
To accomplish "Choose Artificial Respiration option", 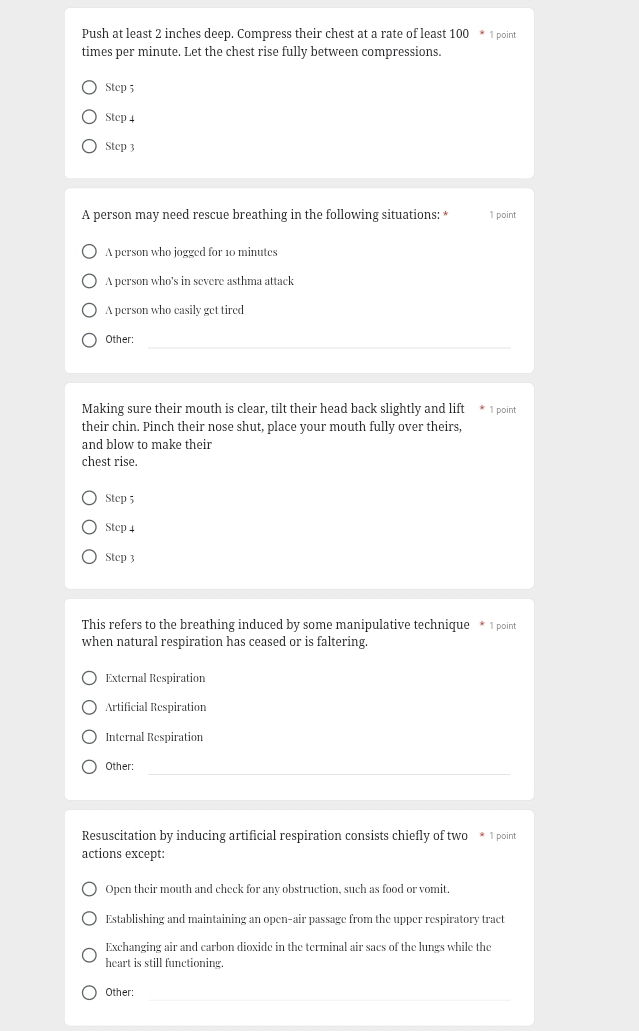I will click(x=89, y=707).
